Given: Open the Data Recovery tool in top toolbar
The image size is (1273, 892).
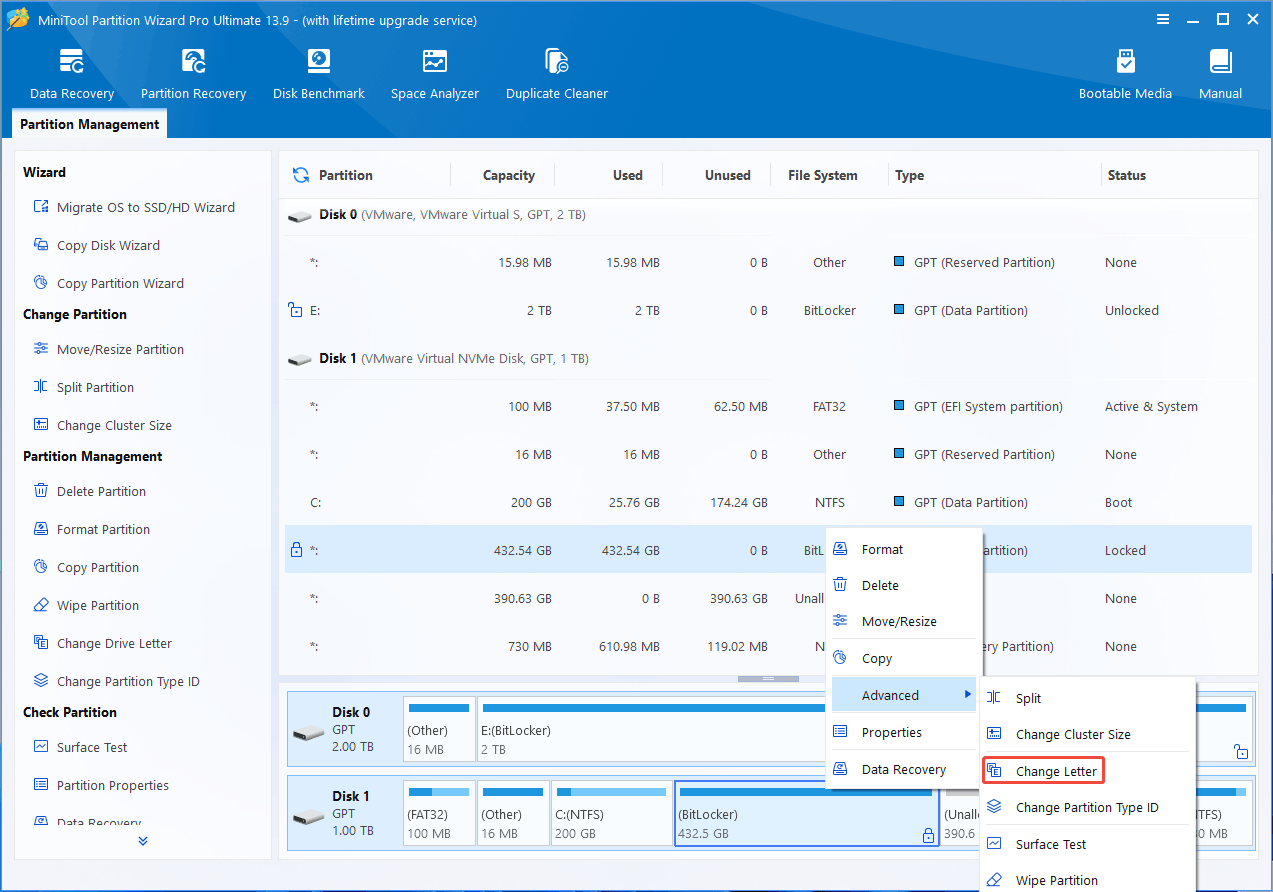Looking at the screenshot, I should (72, 74).
